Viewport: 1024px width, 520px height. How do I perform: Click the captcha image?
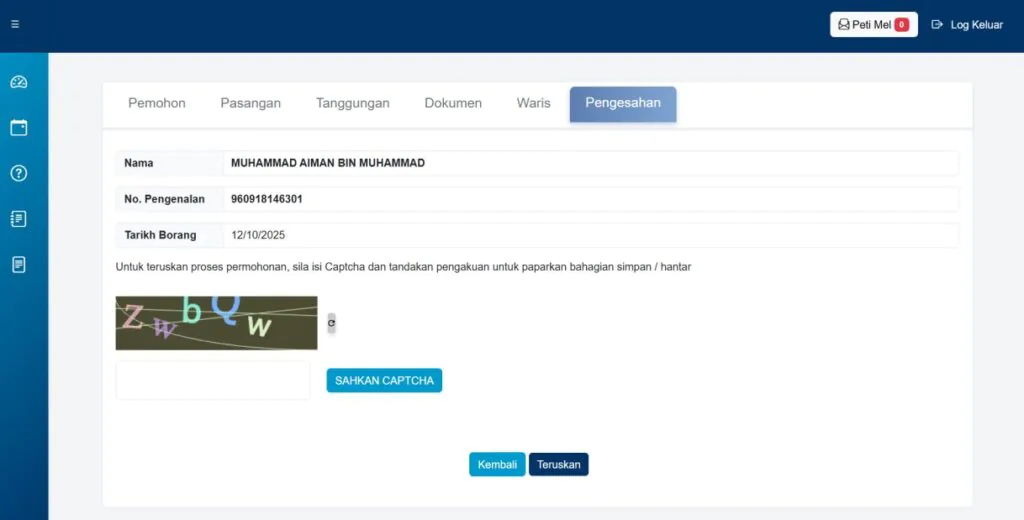216,323
